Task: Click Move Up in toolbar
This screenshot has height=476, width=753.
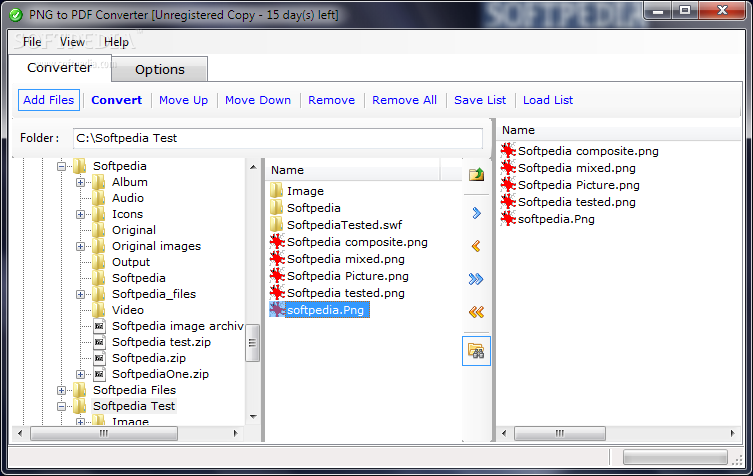Action: (183, 100)
